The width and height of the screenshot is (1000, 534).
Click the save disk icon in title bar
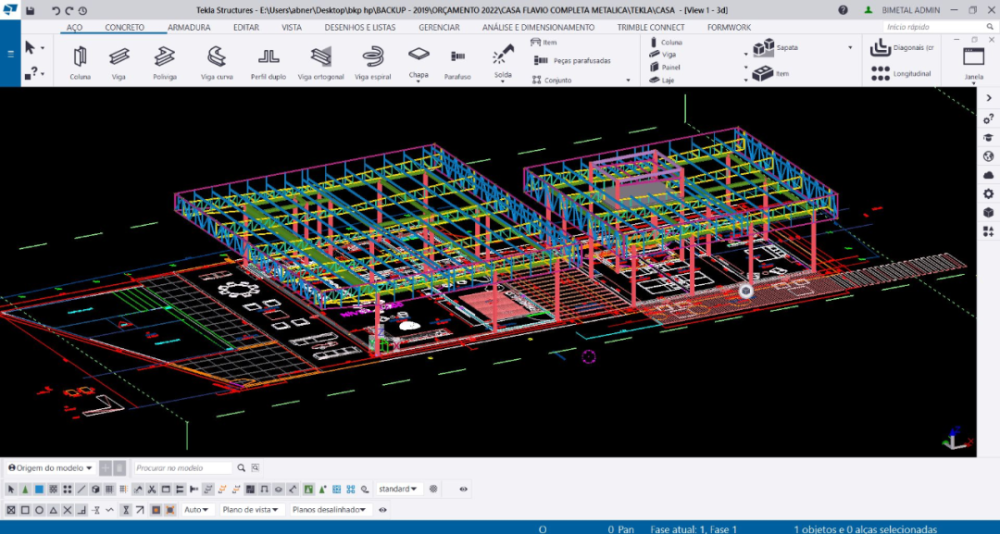(30, 10)
